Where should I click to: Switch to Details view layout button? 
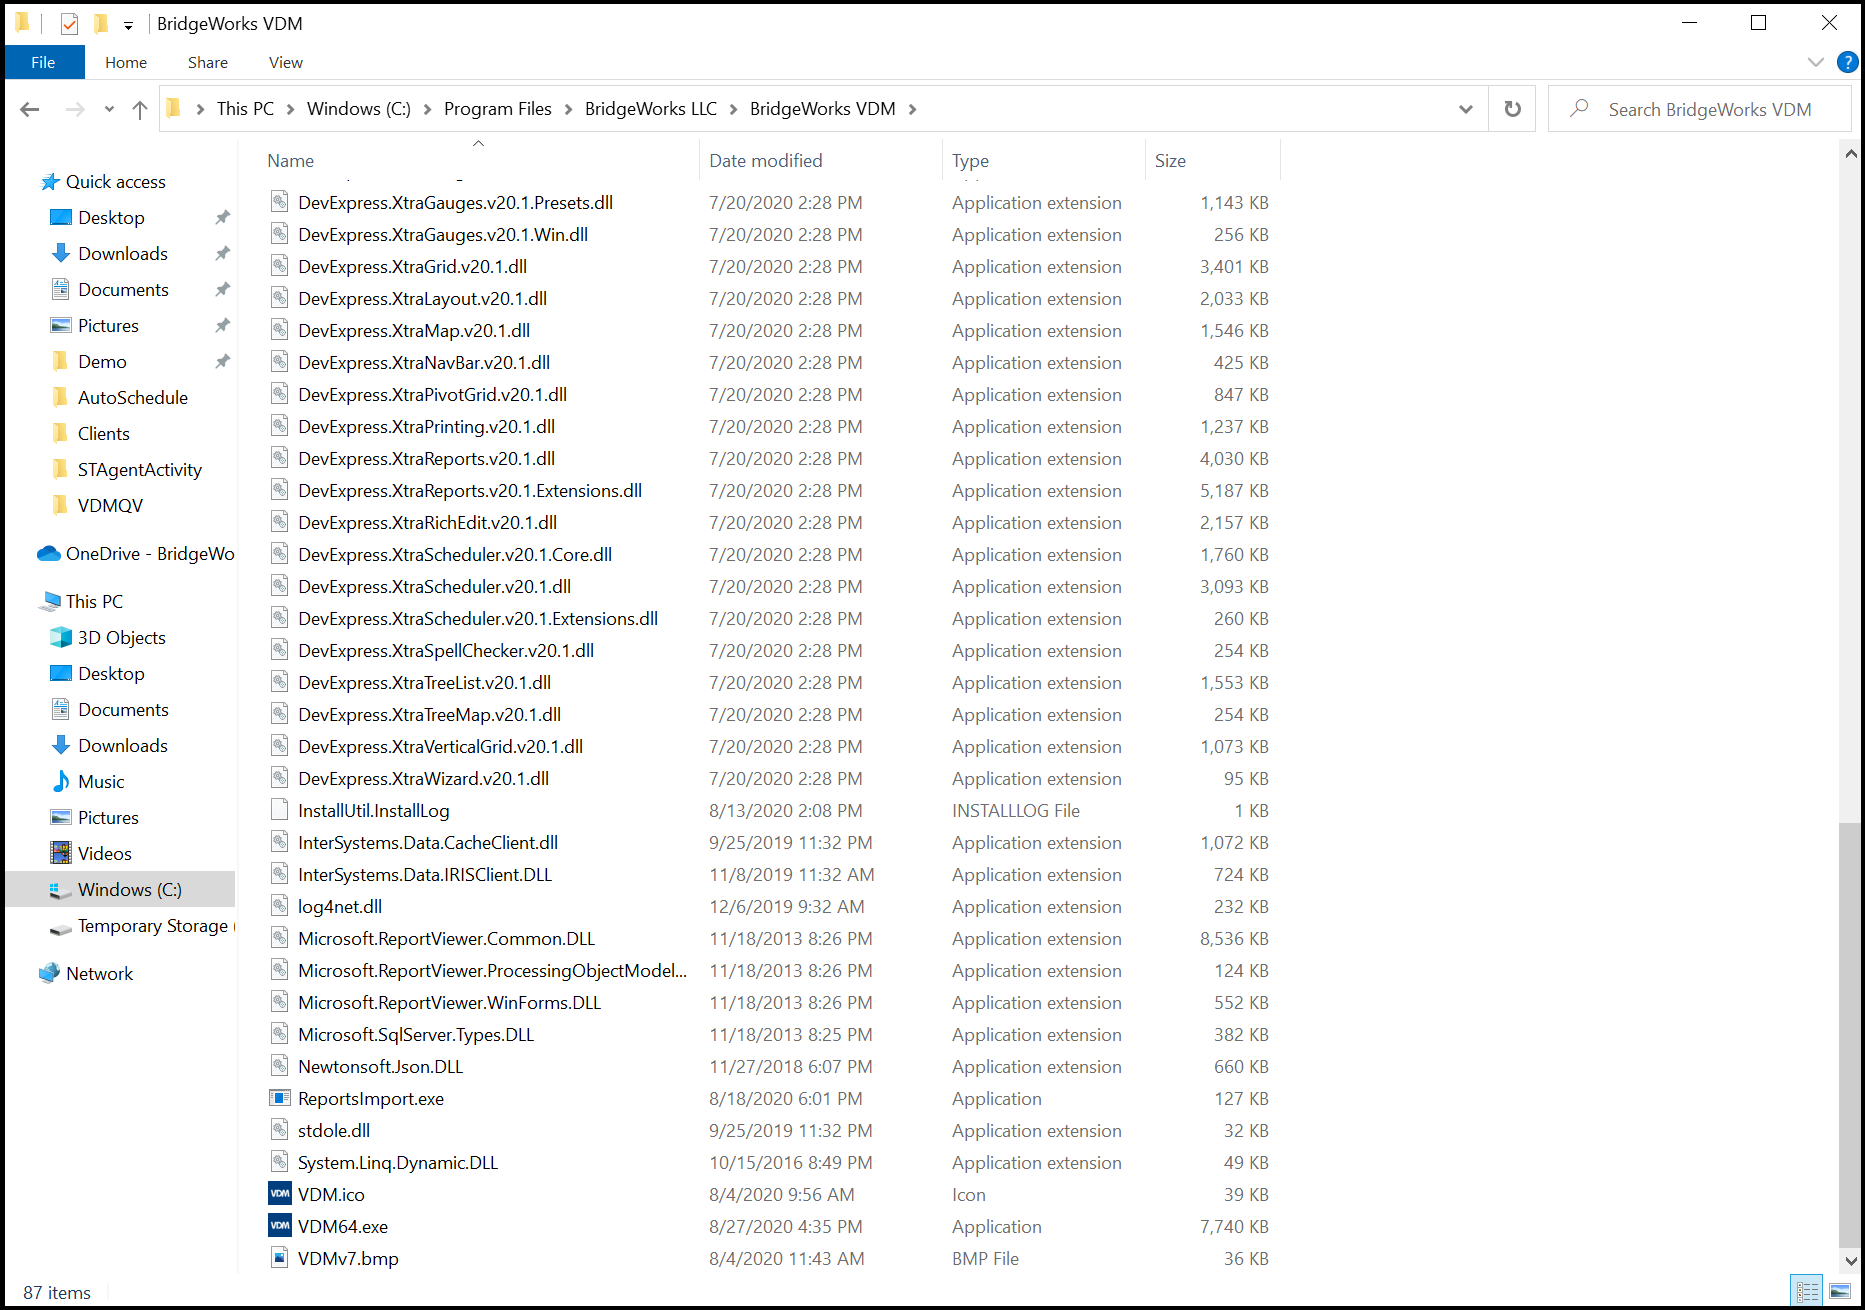tap(1807, 1291)
